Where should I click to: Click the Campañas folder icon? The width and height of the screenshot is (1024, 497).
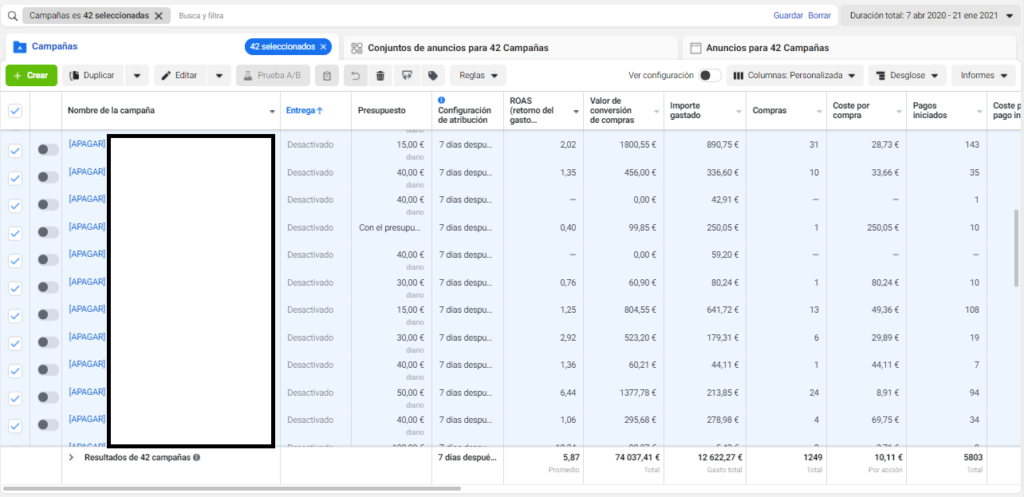pos(20,47)
